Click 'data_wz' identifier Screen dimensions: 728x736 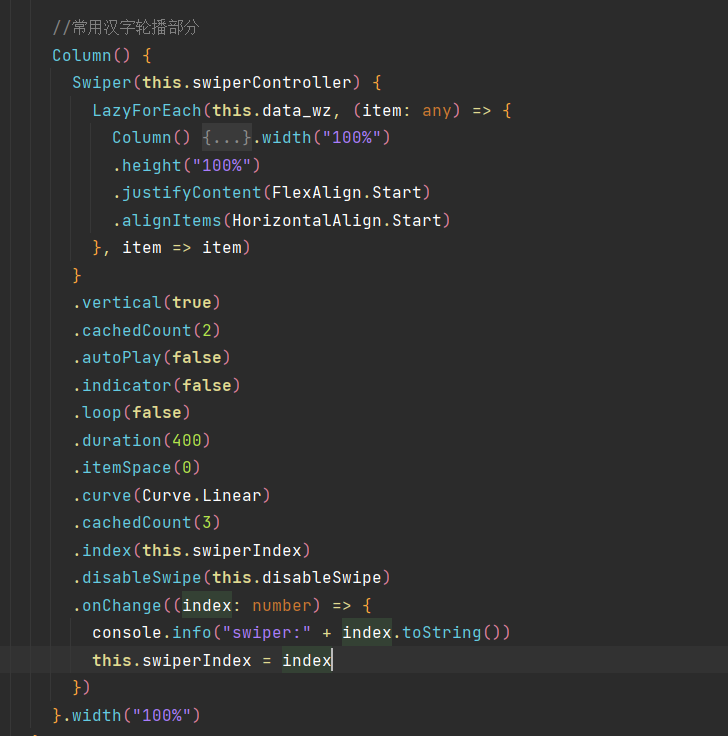click(297, 110)
